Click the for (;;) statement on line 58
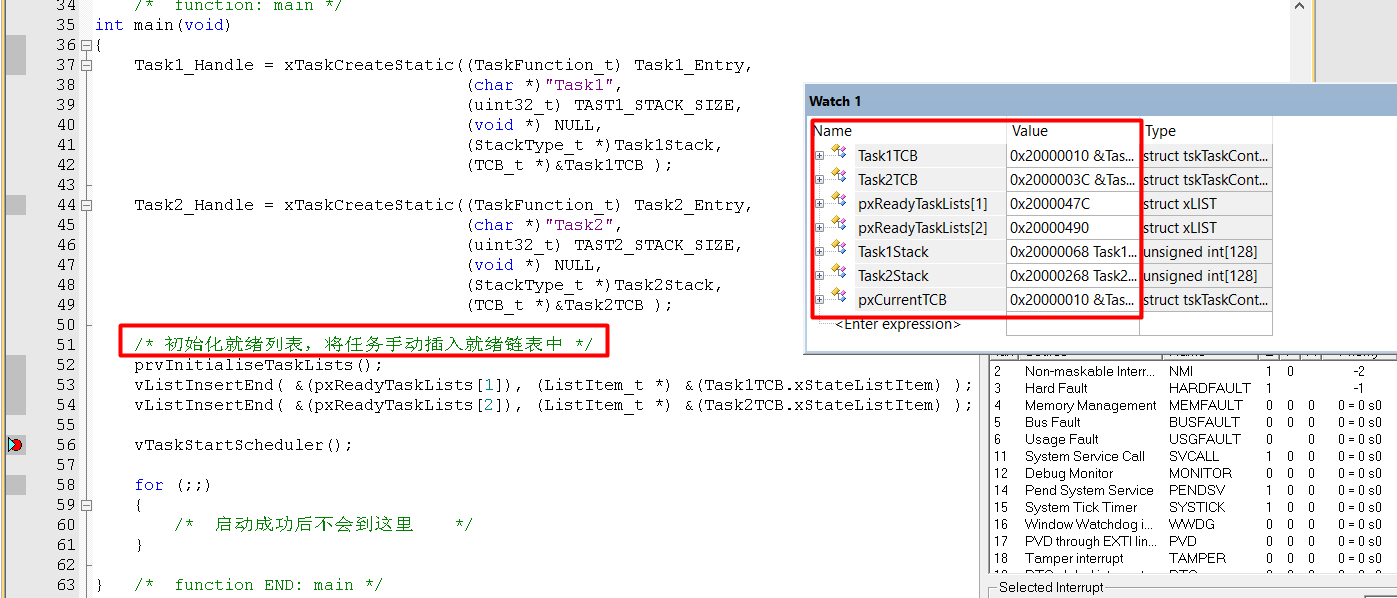1397x598 pixels. coord(173,485)
